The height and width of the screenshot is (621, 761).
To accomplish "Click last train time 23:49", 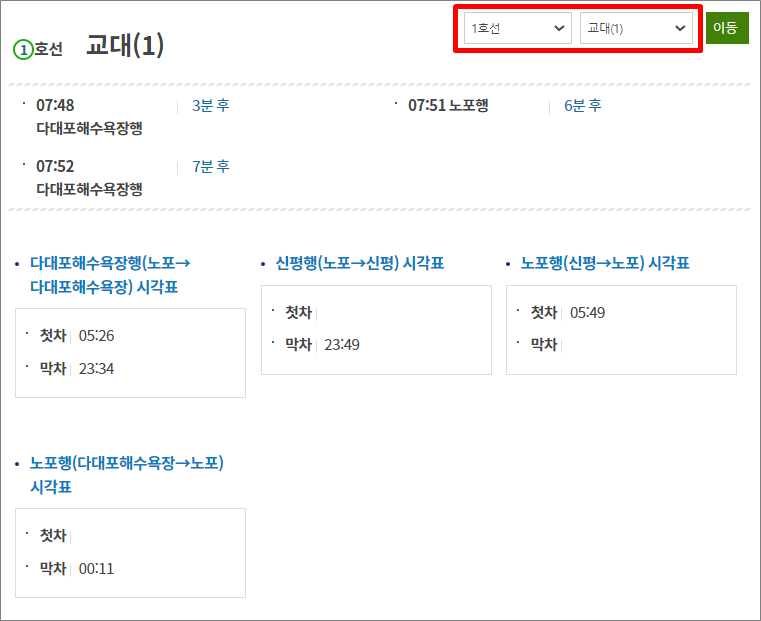I will pyautogui.click(x=342, y=345).
